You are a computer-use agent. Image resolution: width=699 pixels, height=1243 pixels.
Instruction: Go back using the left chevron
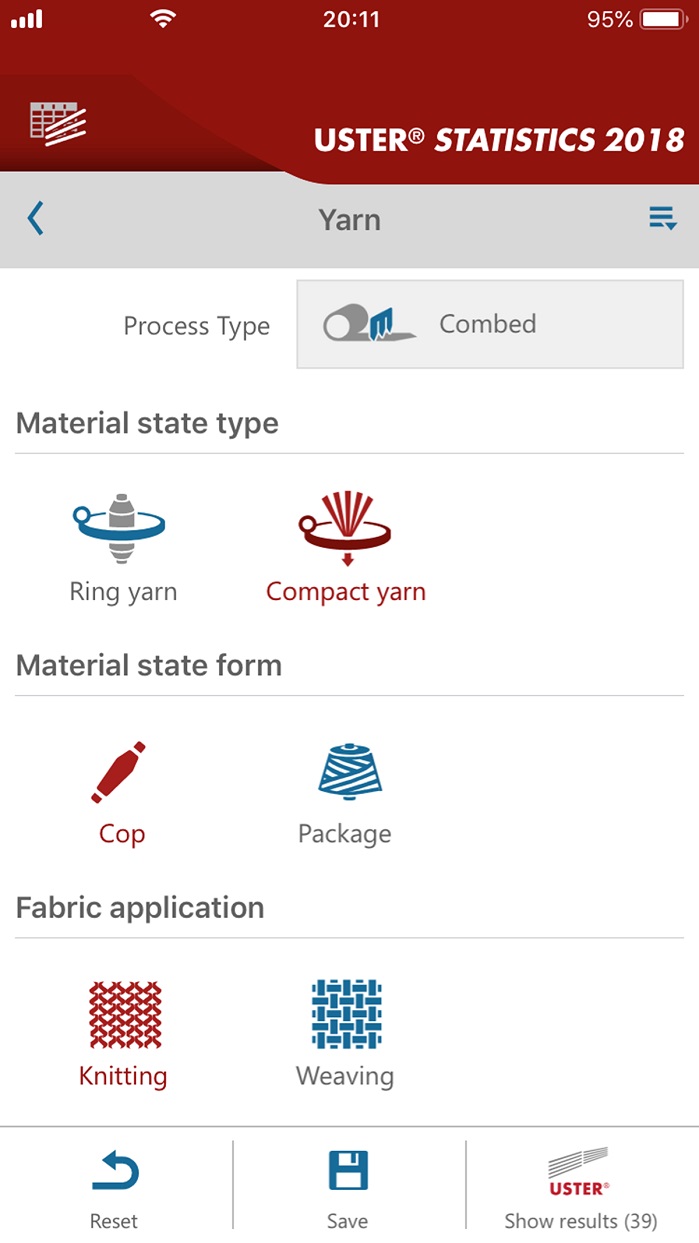coord(36,218)
